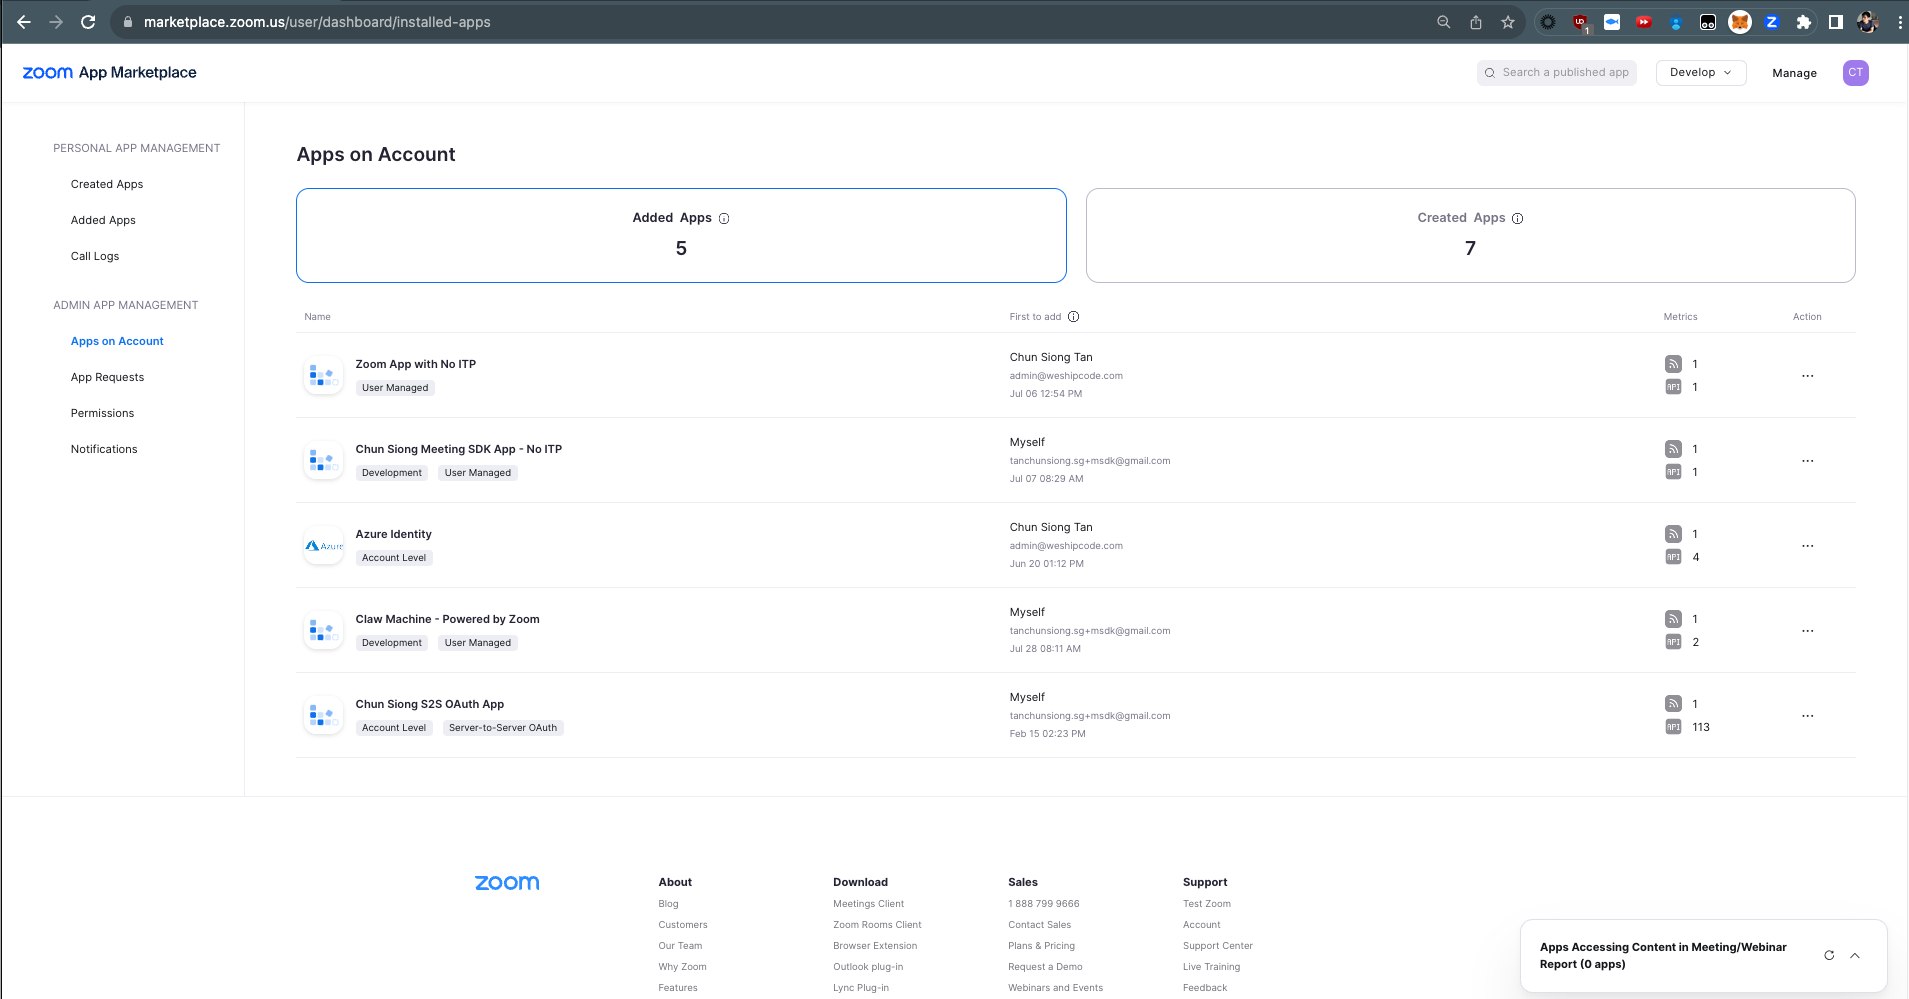Open the MetaMask fox extension
1909x999 pixels.
[1740, 22]
